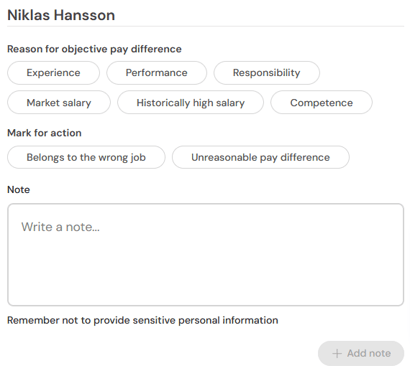Click the divider line under employee name
The image size is (410, 376).
(206, 26)
